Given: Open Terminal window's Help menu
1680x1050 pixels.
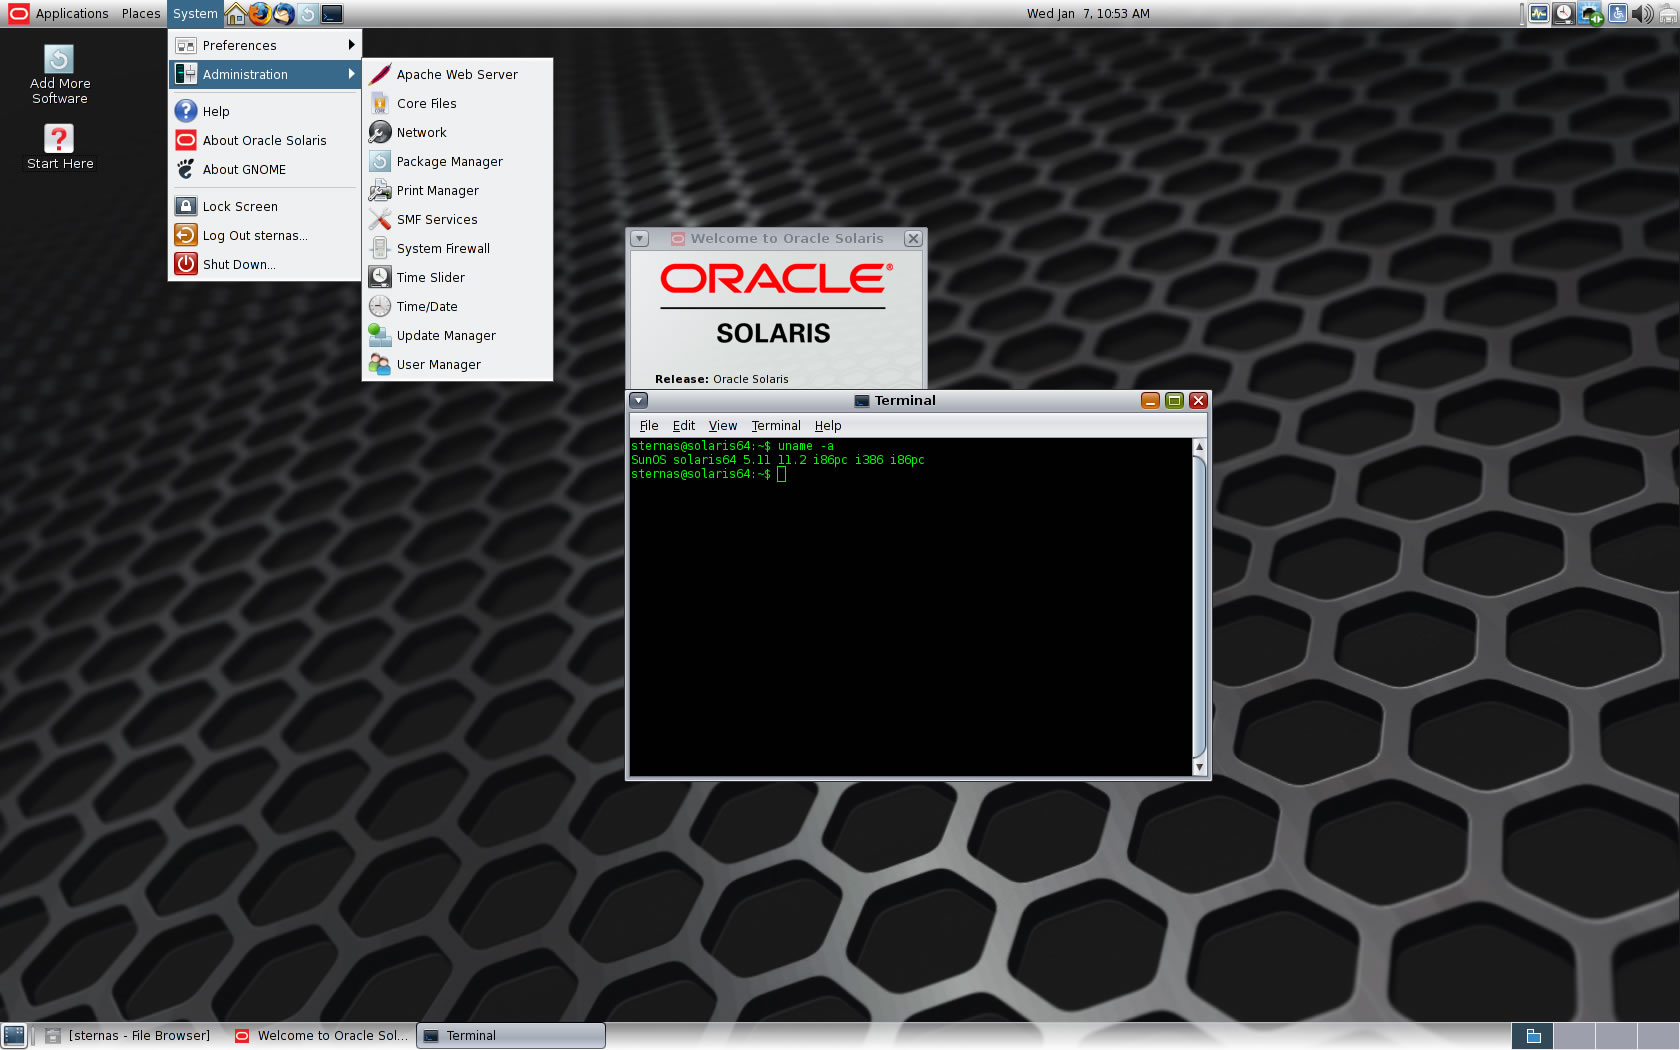Looking at the screenshot, I should click(x=828, y=425).
